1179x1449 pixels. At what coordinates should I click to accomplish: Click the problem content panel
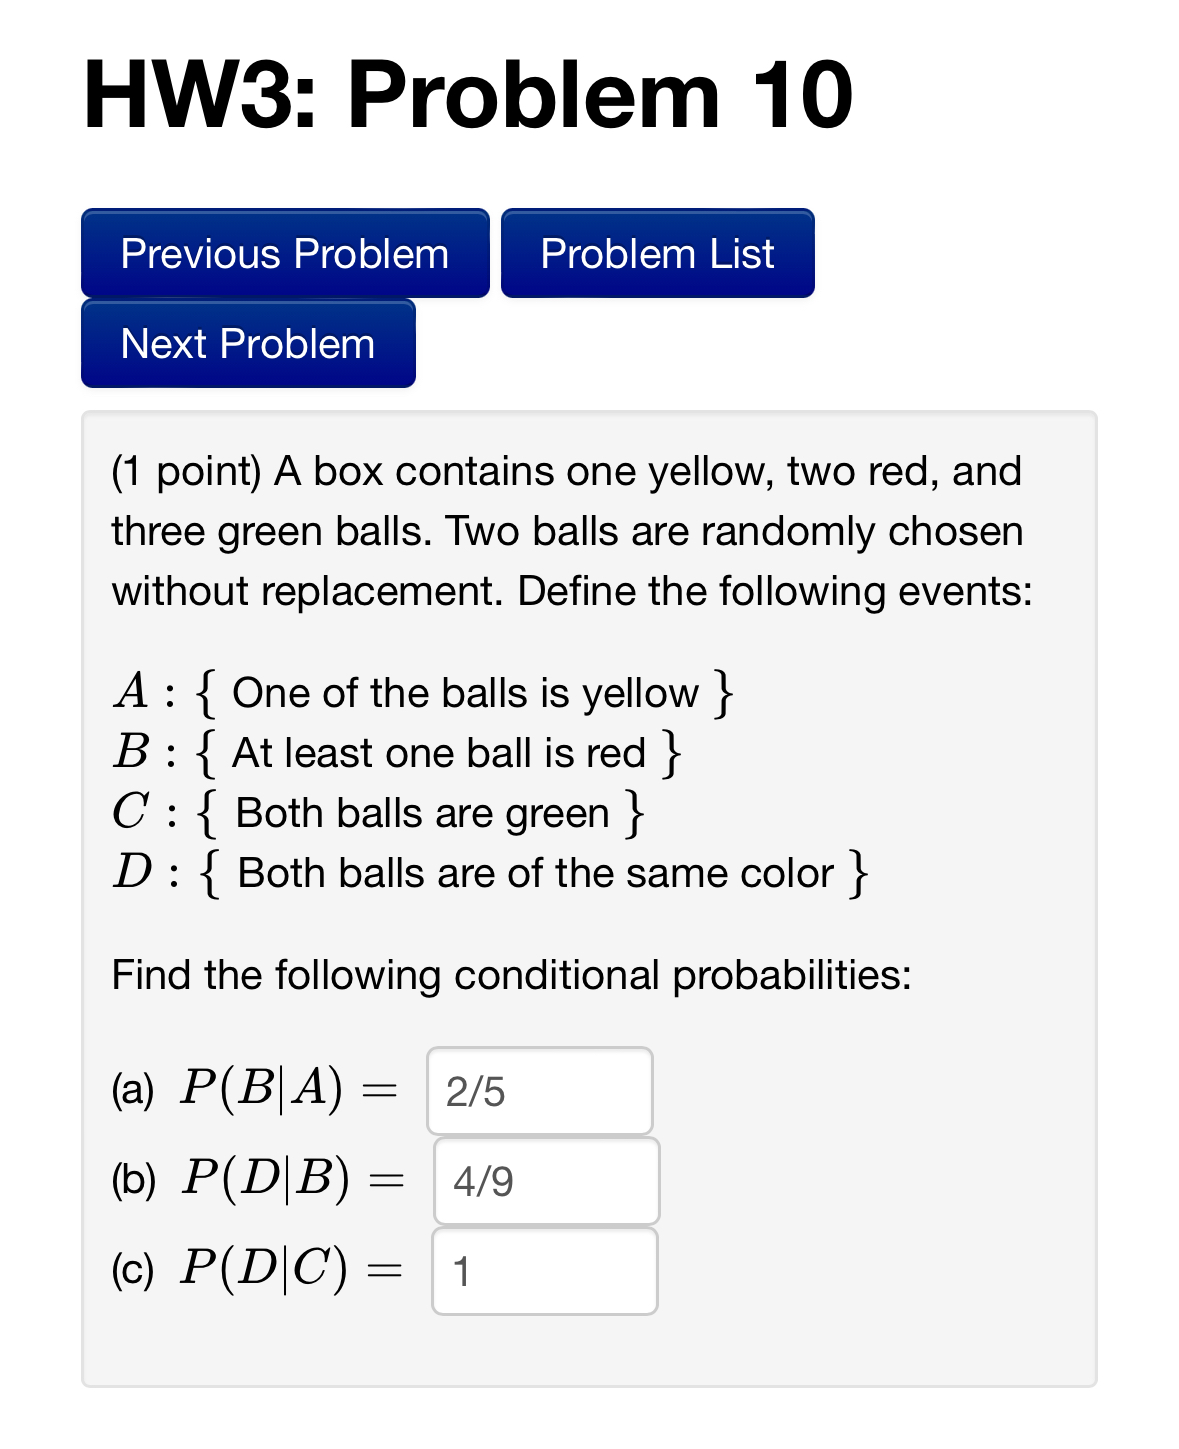click(588, 900)
